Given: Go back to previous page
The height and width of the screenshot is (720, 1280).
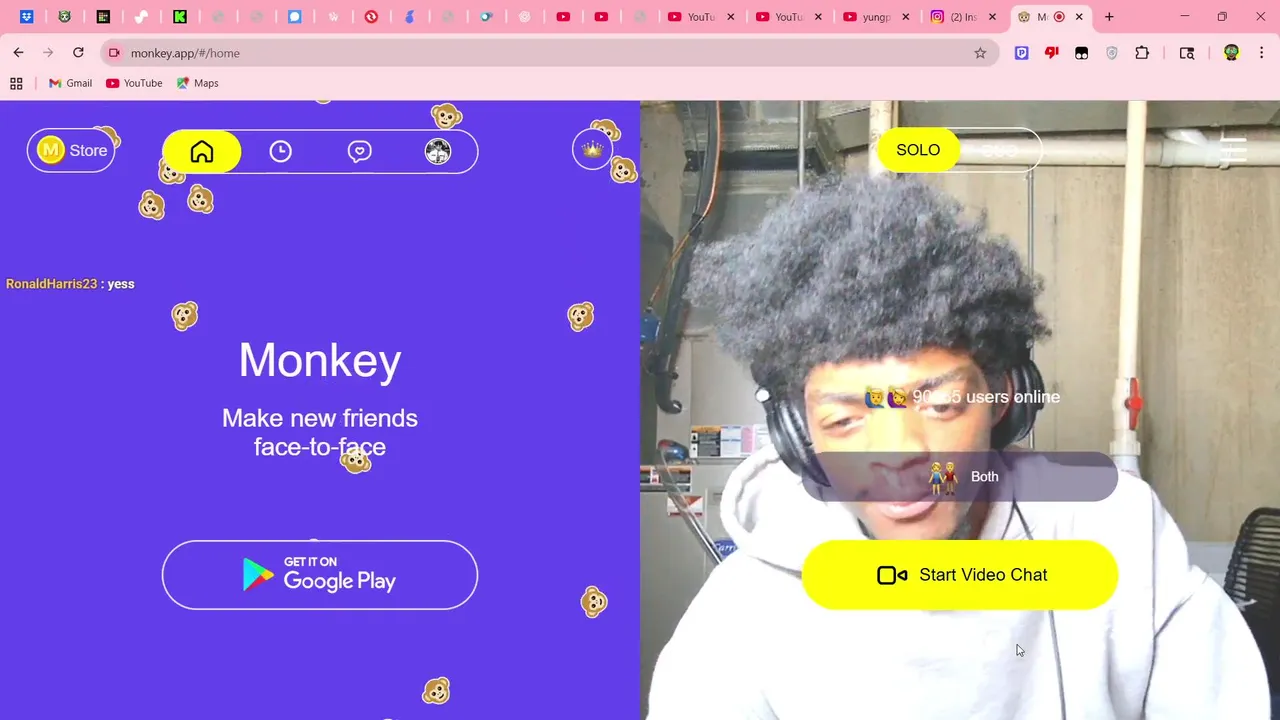Looking at the screenshot, I should pyautogui.click(x=18, y=53).
